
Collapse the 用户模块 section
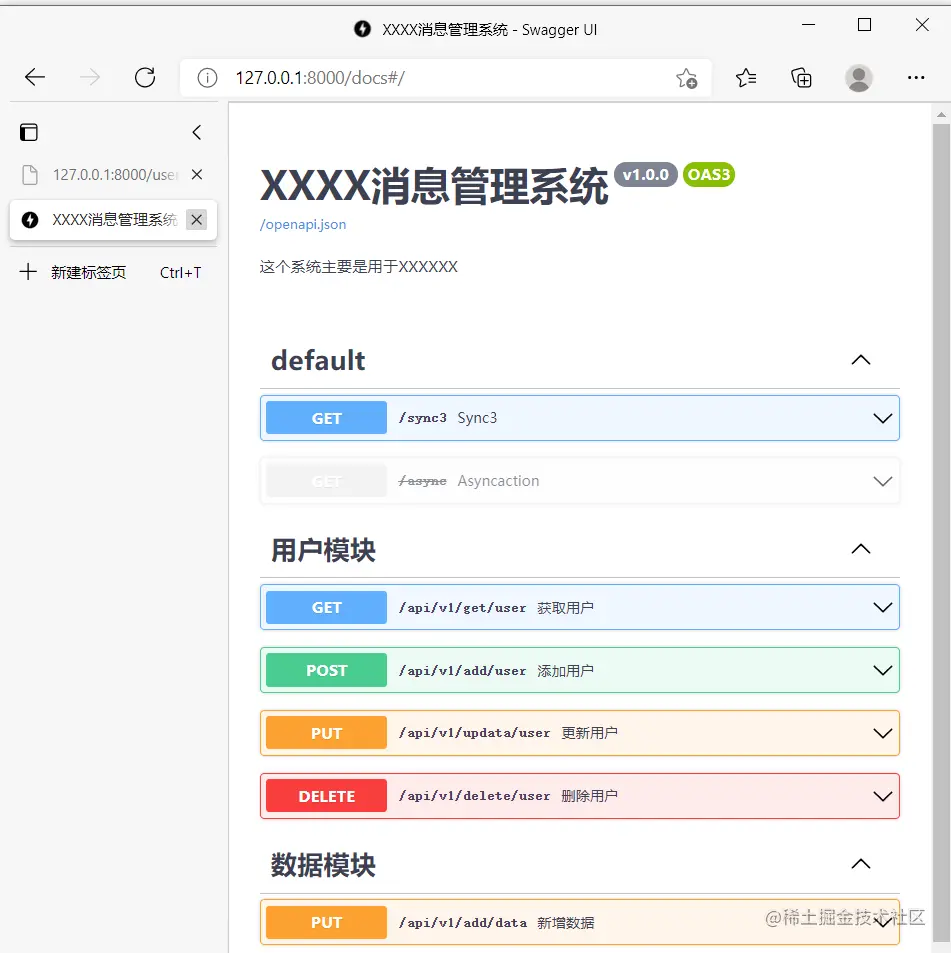(x=860, y=549)
